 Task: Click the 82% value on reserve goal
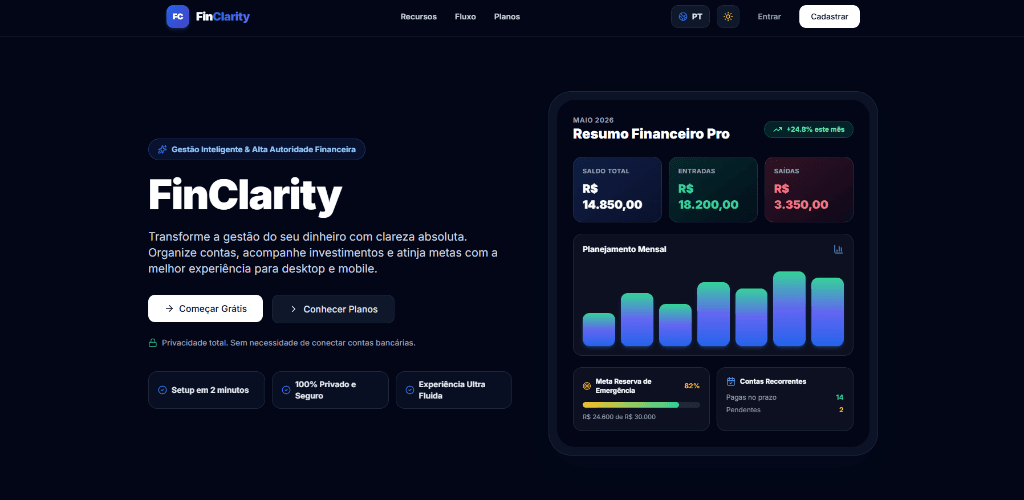pyautogui.click(x=692, y=386)
